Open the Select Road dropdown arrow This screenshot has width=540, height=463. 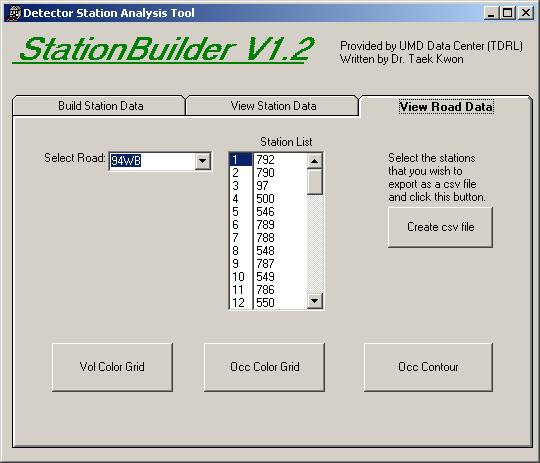click(203, 161)
